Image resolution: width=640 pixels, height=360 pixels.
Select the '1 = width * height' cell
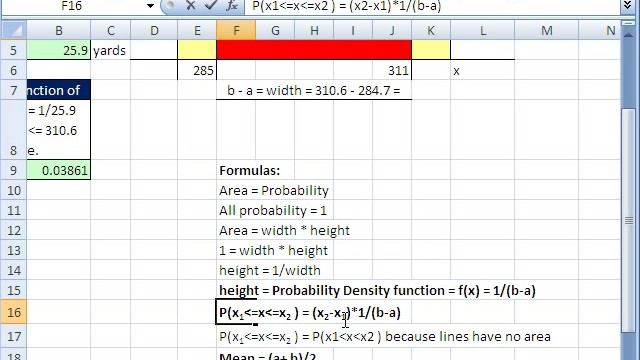(236, 250)
